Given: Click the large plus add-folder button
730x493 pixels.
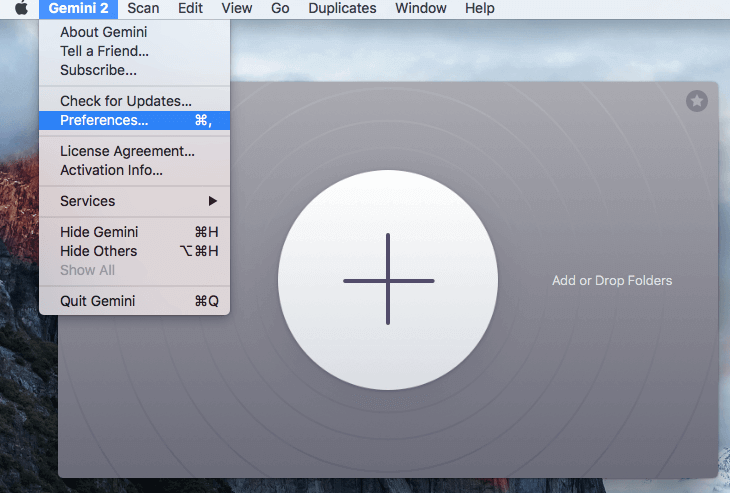Looking at the screenshot, I should (388, 280).
